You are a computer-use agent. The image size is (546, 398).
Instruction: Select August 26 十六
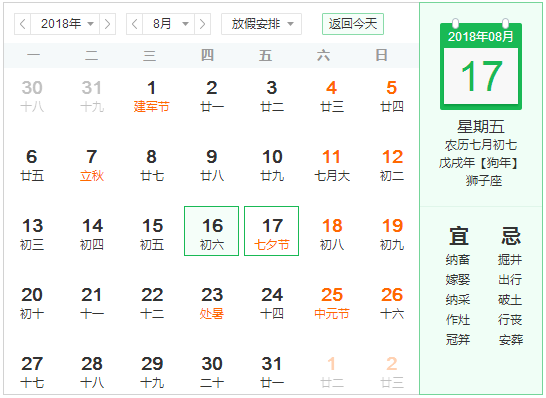click(x=392, y=303)
